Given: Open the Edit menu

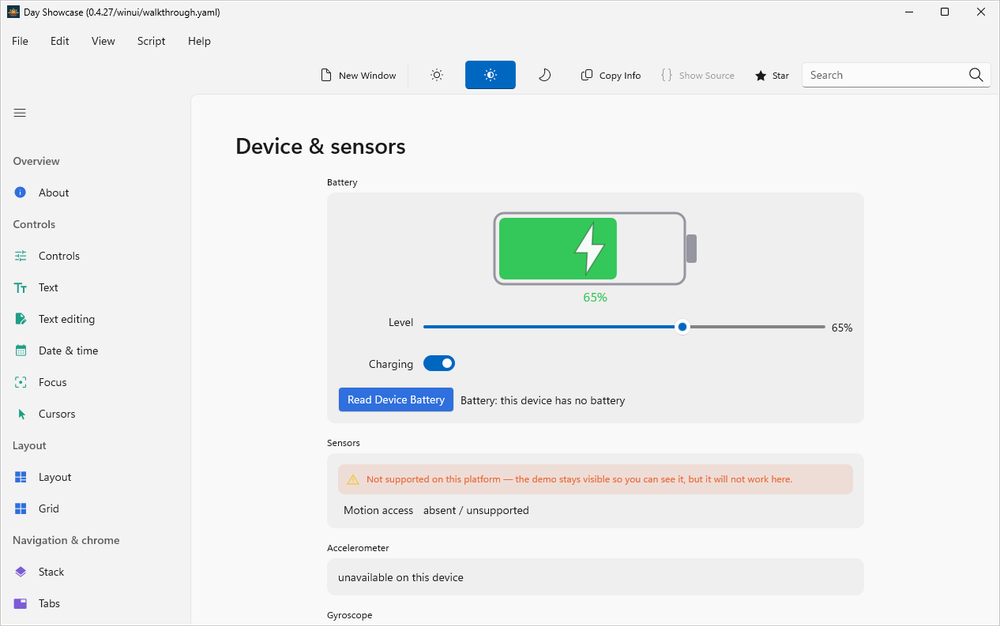Looking at the screenshot, I should point(59,41).
